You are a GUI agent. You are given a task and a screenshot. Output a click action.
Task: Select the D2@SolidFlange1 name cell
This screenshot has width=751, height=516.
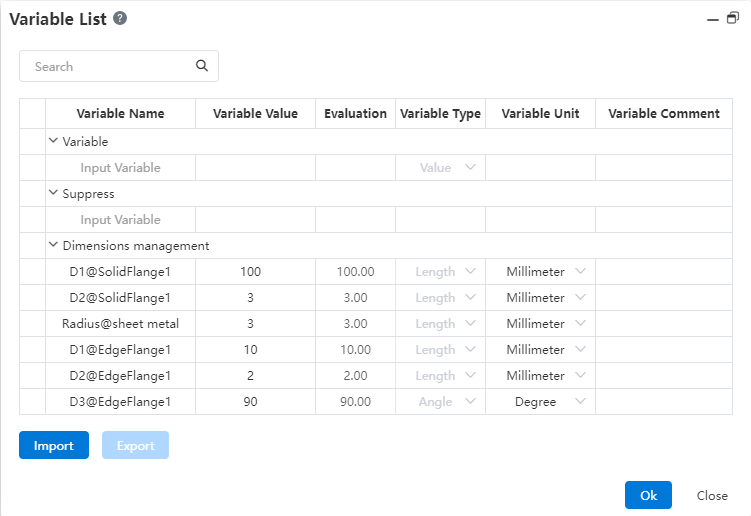(x=120, y=298)
